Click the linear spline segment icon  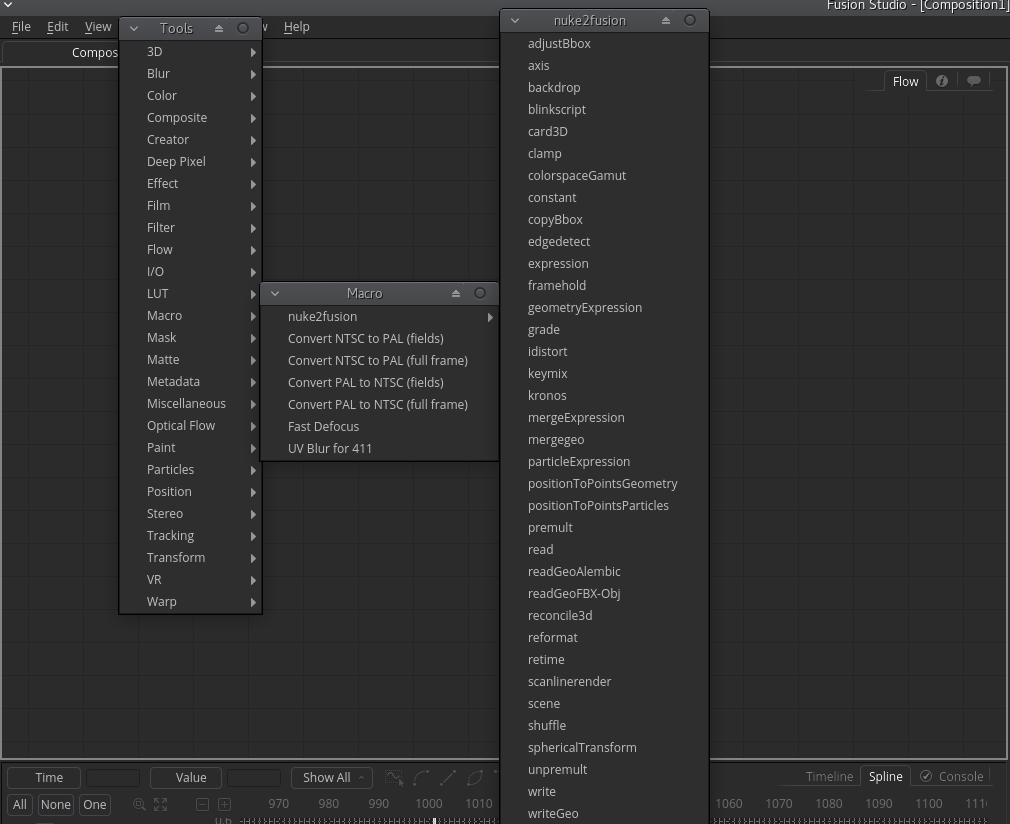tap(448, 778)
